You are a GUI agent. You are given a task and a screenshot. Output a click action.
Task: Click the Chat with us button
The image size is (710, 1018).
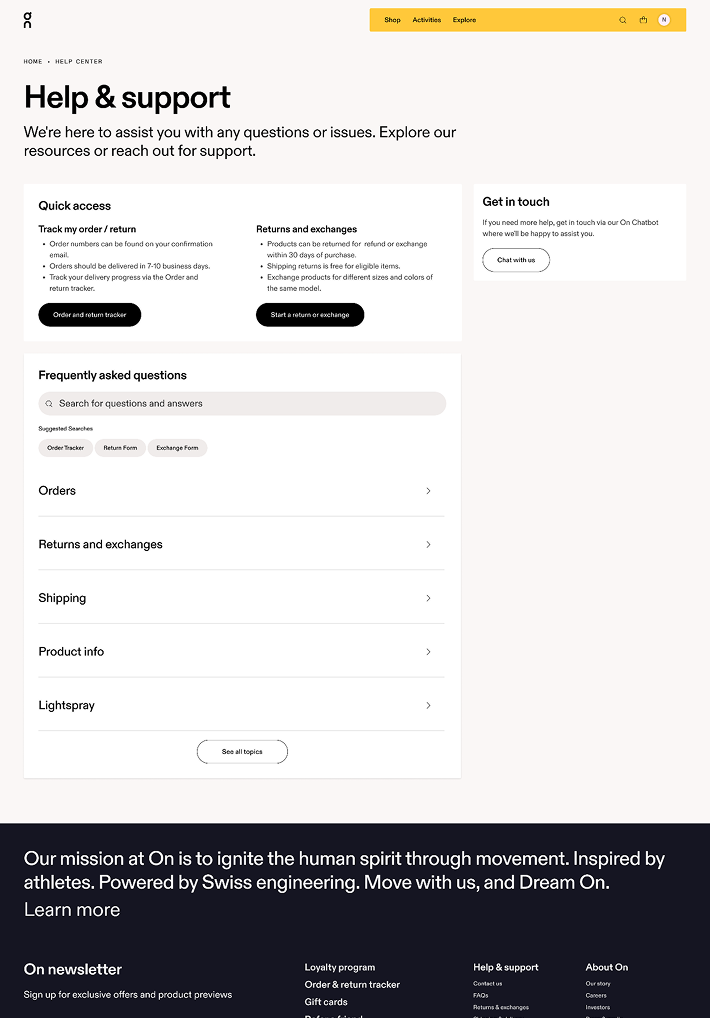point(515,259)
